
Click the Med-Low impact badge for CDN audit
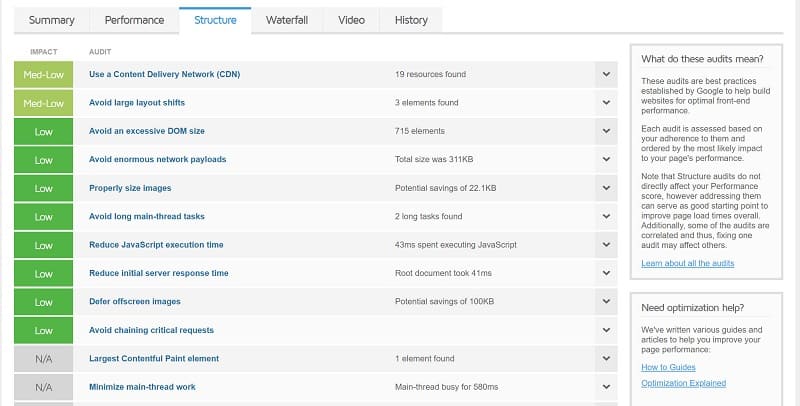pos(44,74)
